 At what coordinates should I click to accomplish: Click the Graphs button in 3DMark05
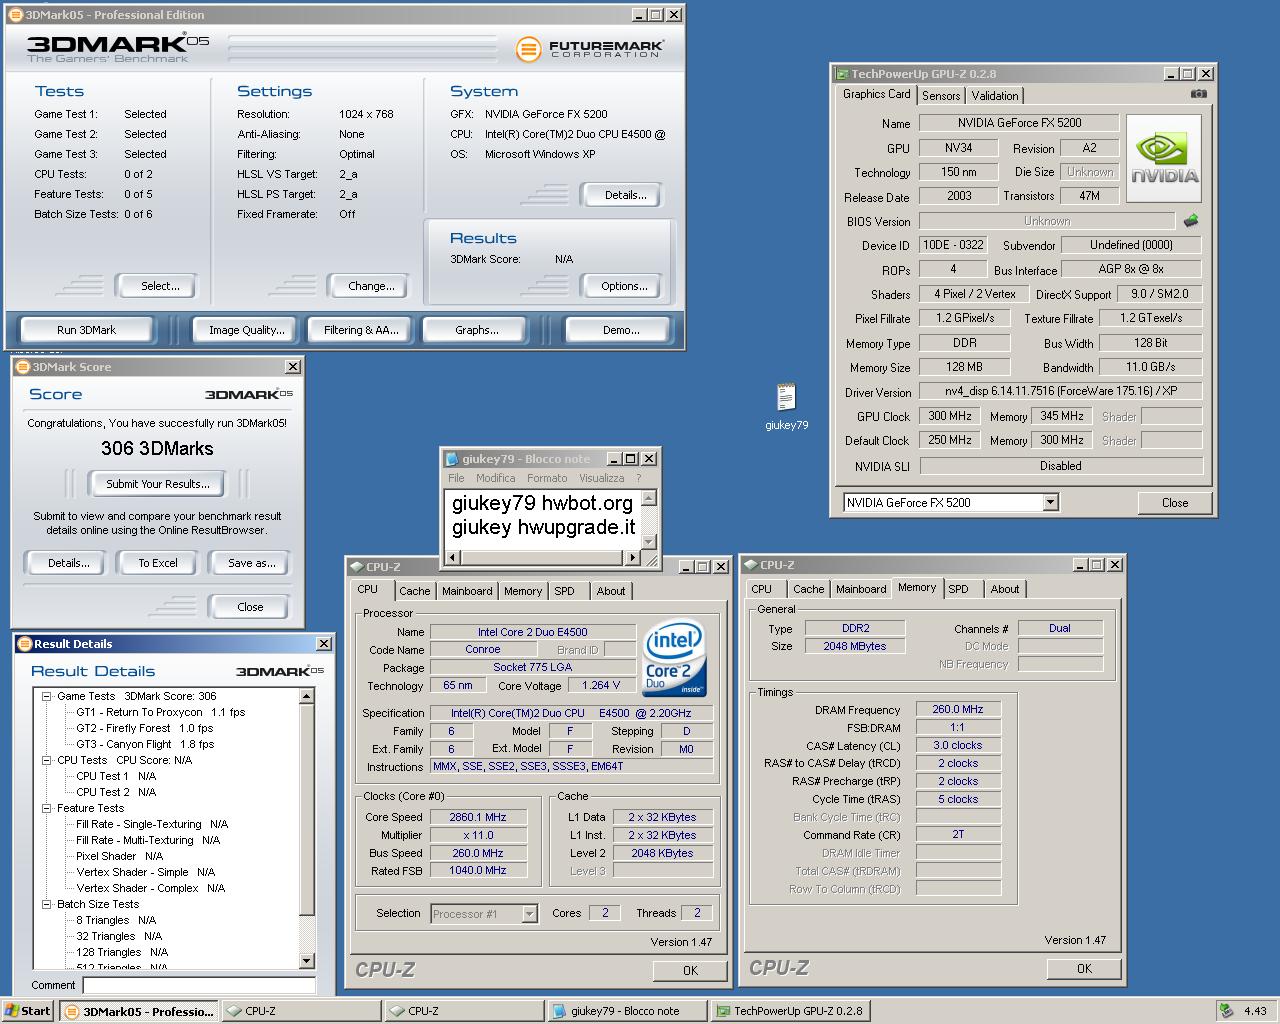[477, 330]
